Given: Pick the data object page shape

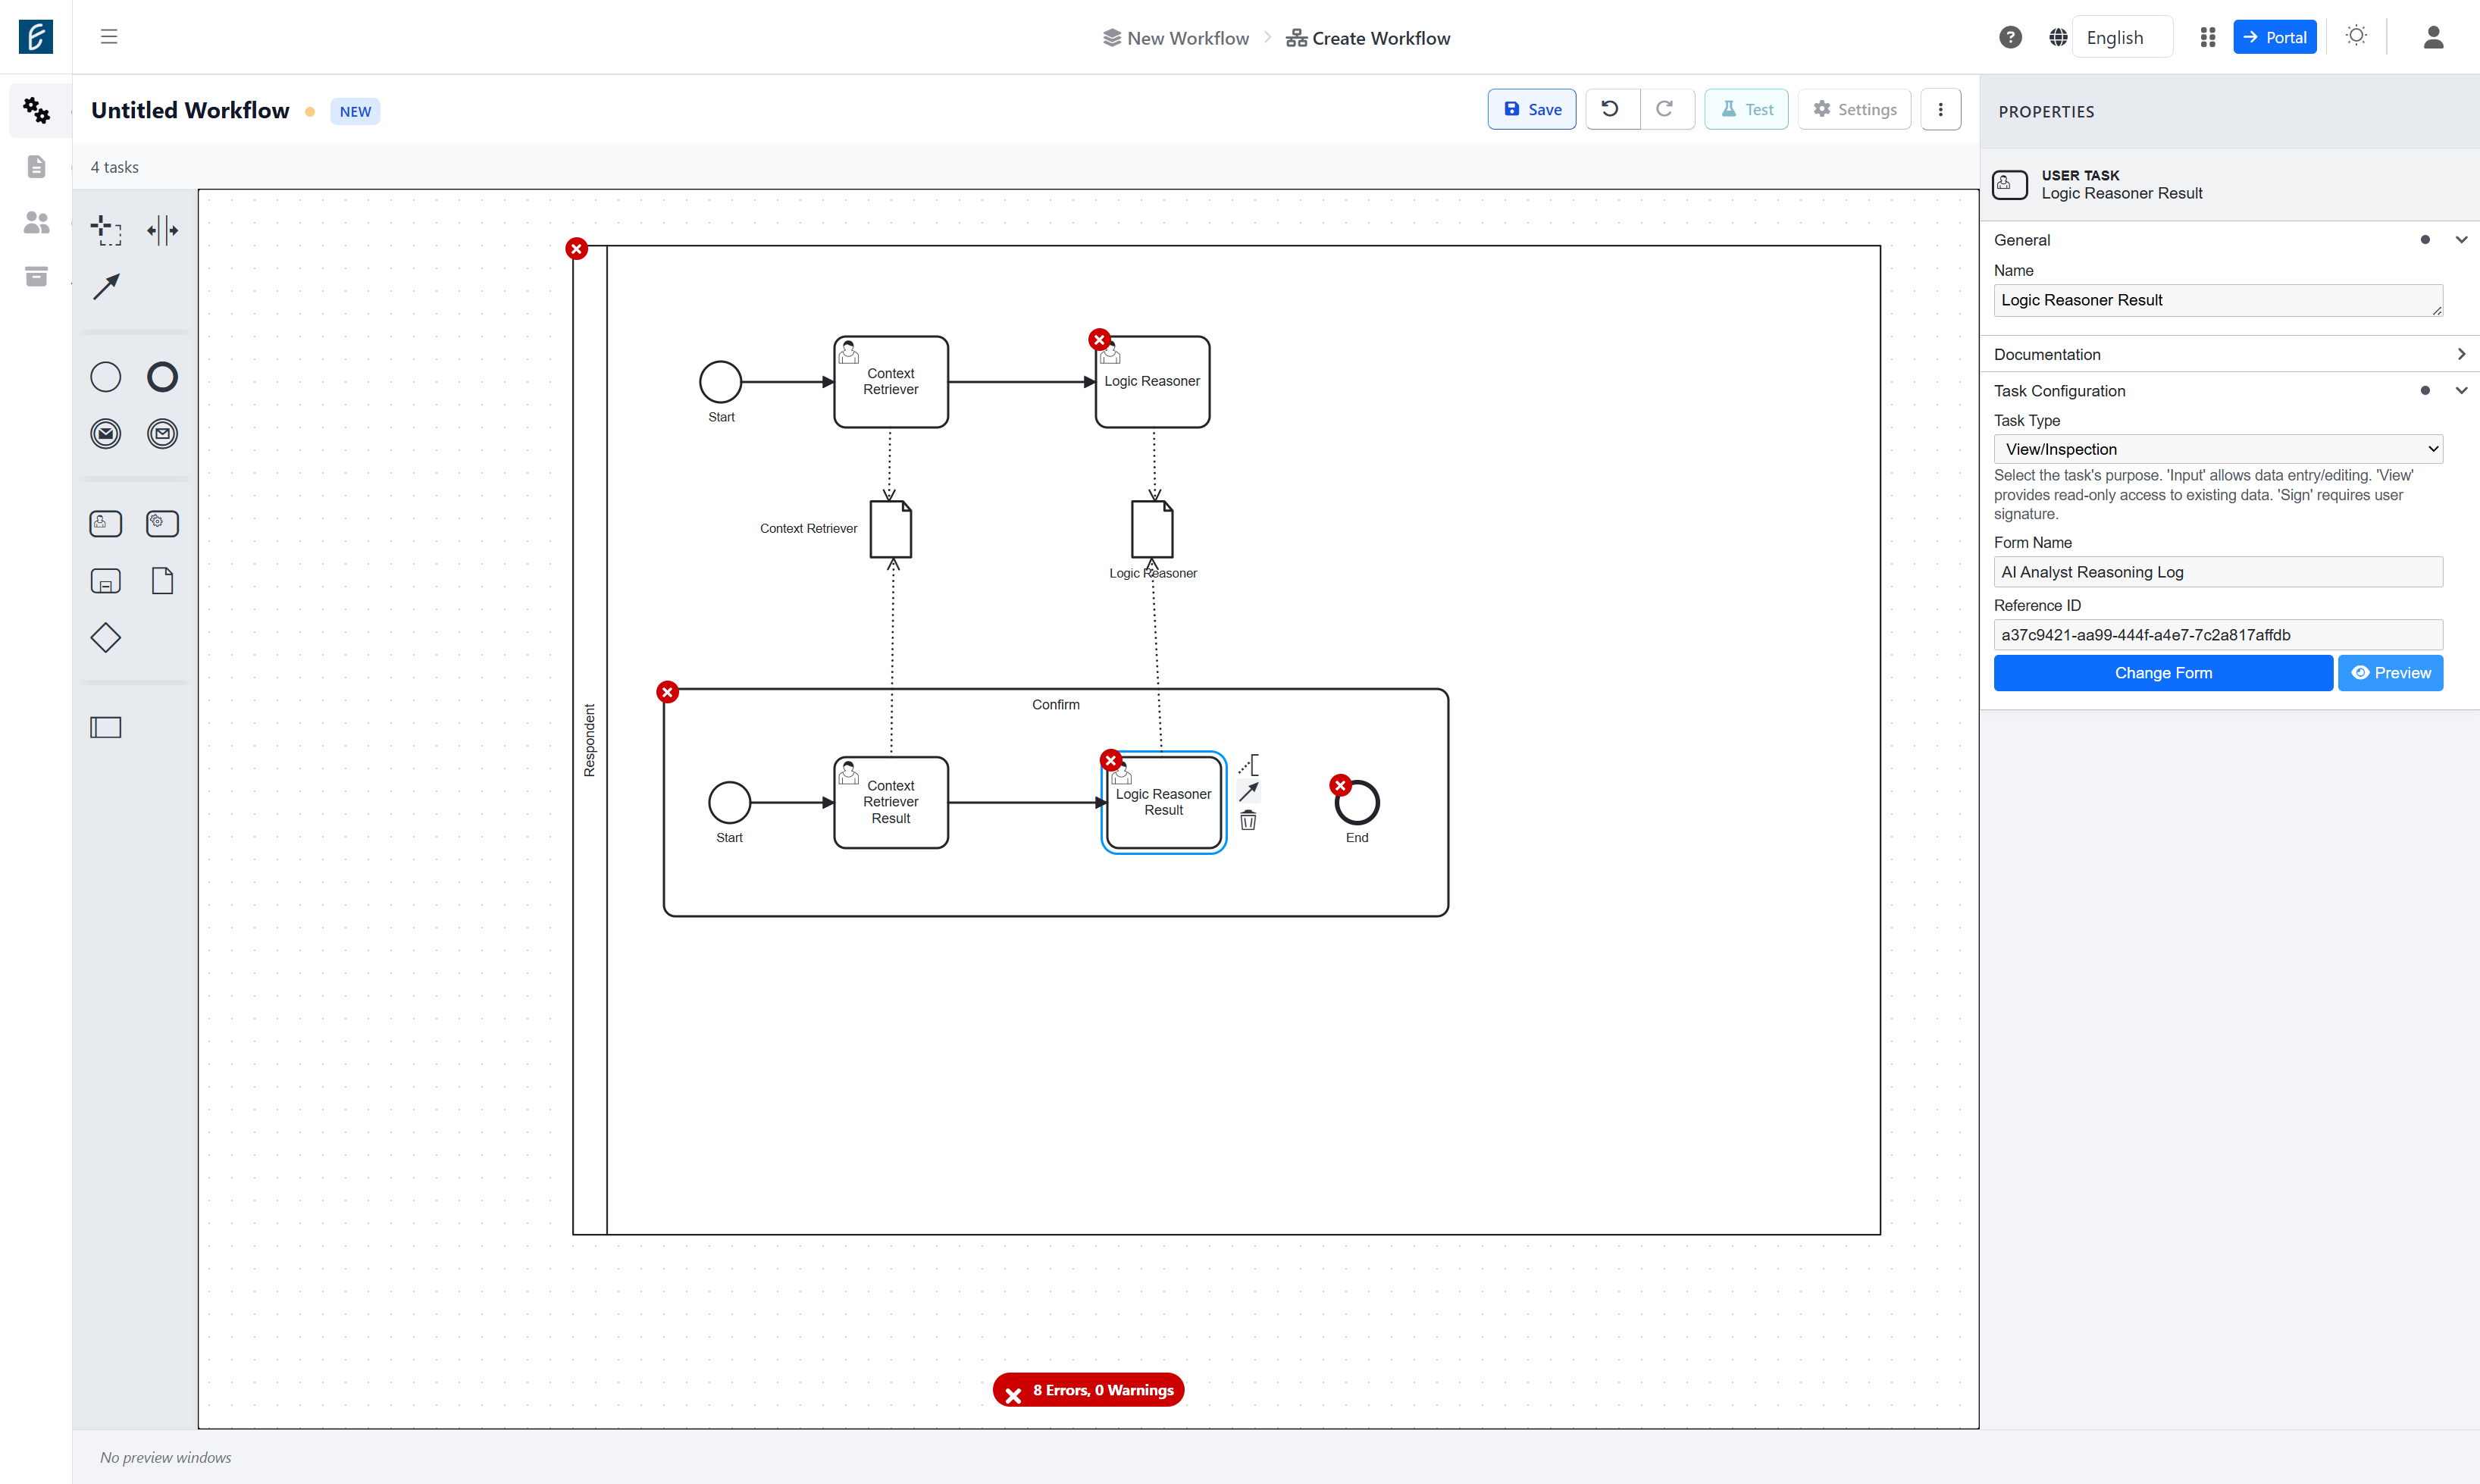Looking at the screenshot, I should [162, 581].
